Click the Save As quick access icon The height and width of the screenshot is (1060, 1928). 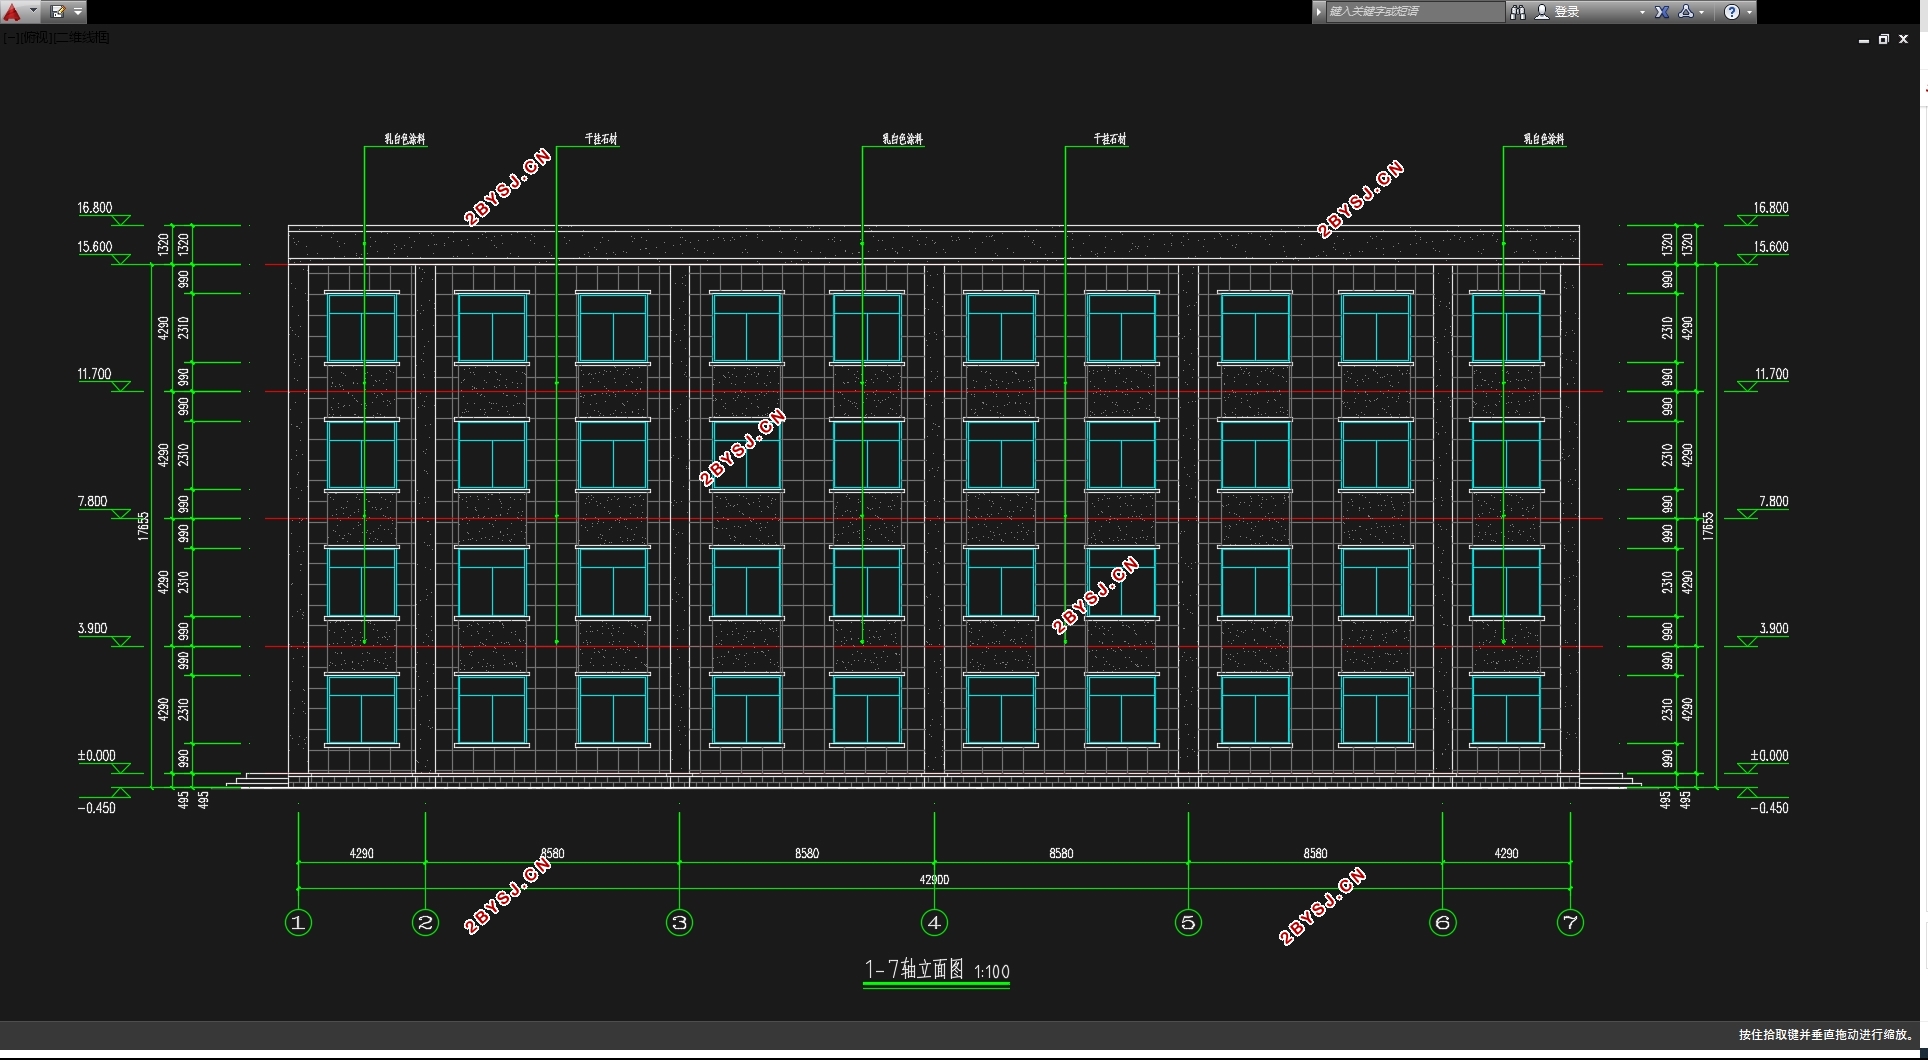point(57,12)
